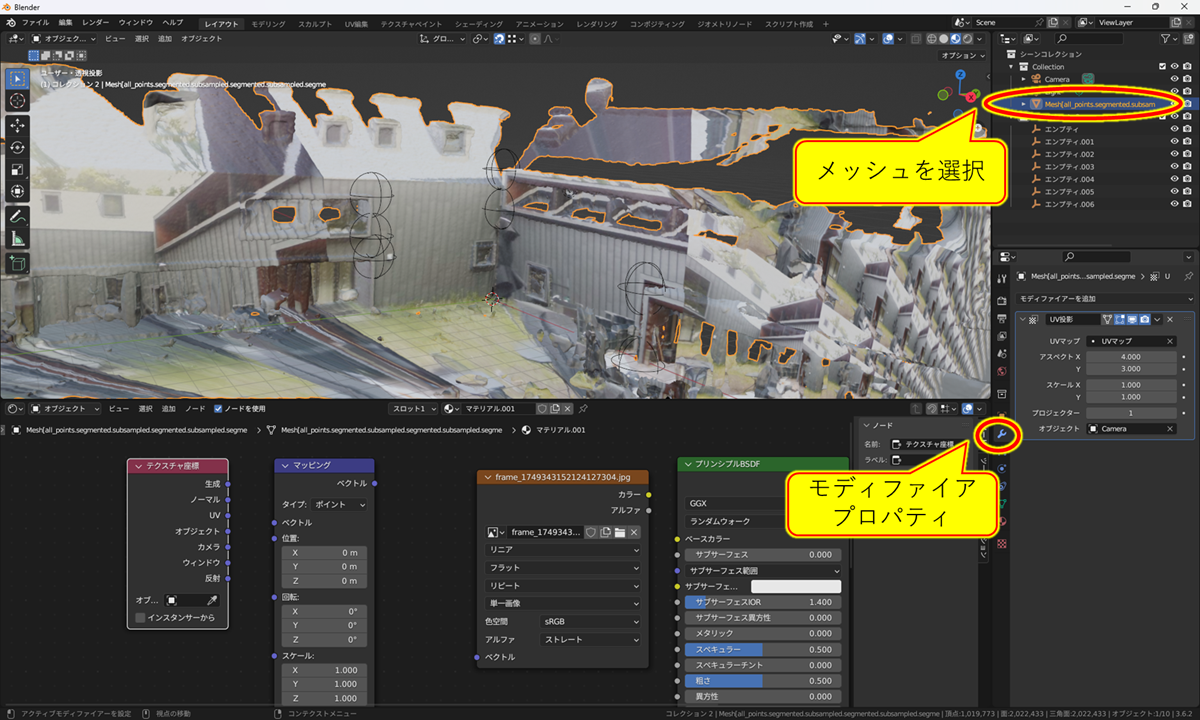This screenshot has height=720, width=1200.
Task: Activate the Measure tool
Action: pos(18,239)
